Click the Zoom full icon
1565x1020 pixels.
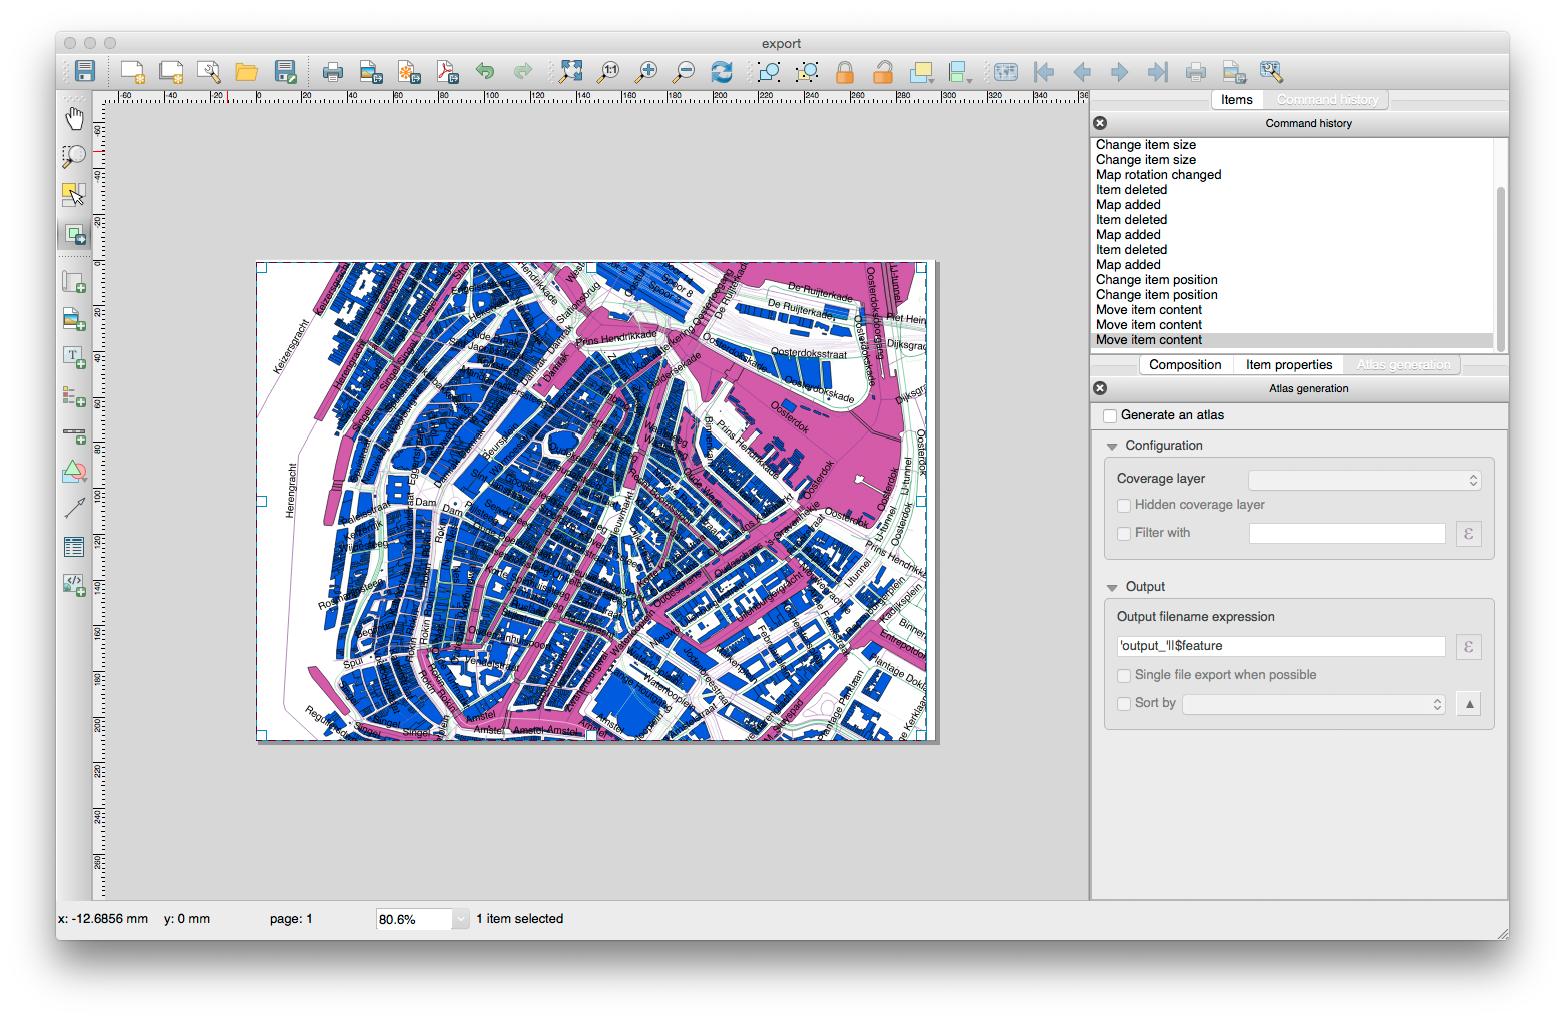[570, 72]
